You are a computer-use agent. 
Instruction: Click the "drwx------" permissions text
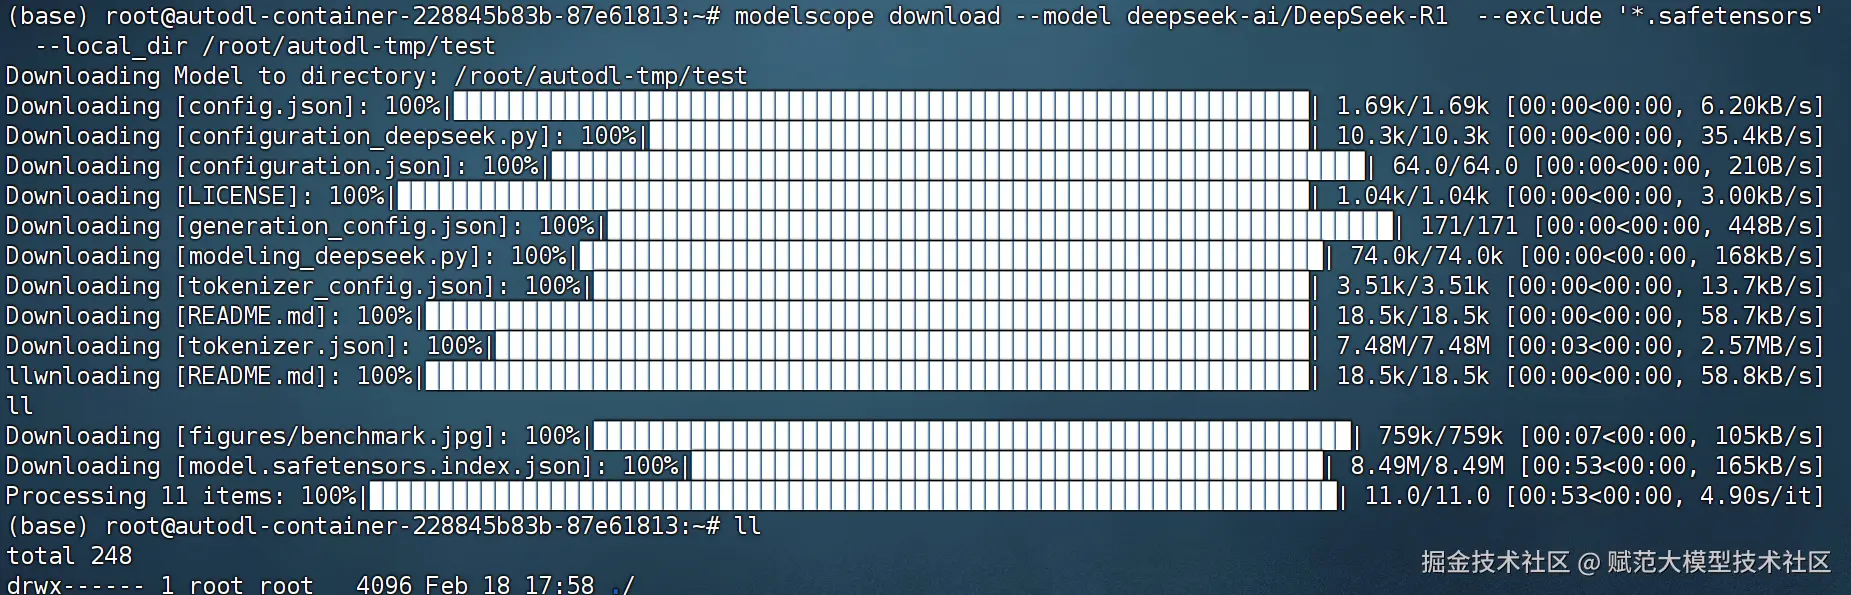point(76,584)
